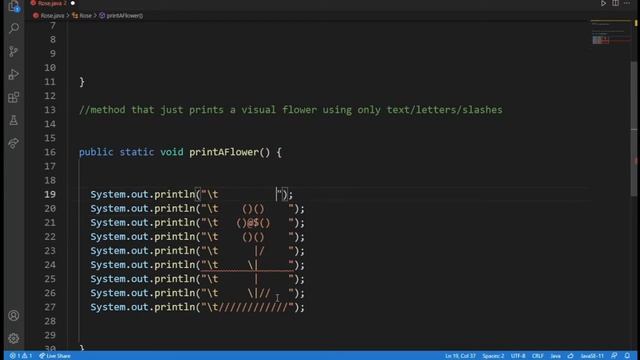Open the errors and warnings status item
640x360 pixels.
click(x=21, y=356)
